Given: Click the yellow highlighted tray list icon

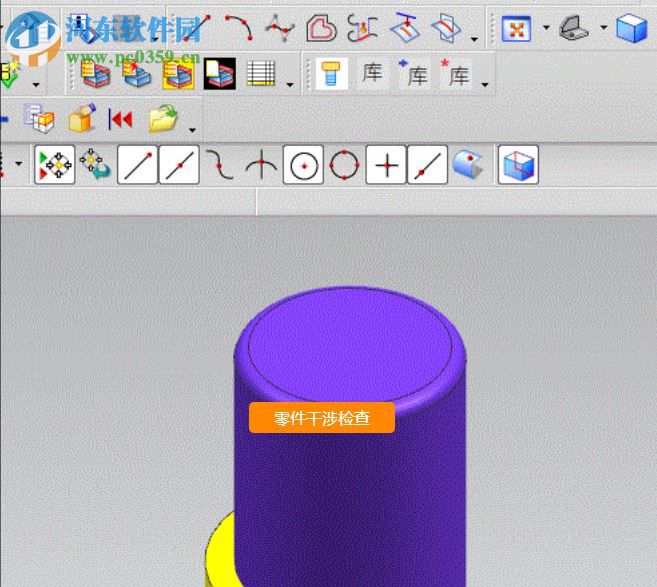Looking at the screenshot, I should point(178,74).
